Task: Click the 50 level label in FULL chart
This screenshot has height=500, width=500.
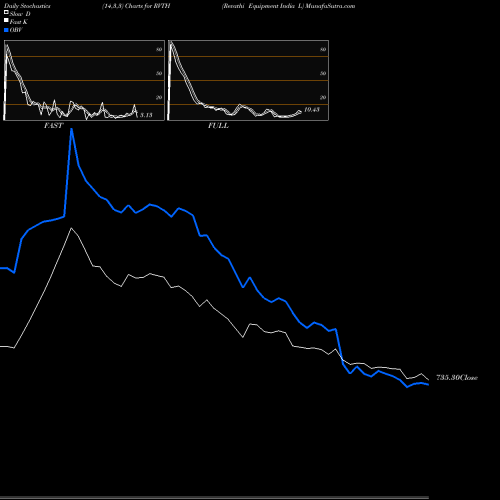Action: (x=323, y=73)
